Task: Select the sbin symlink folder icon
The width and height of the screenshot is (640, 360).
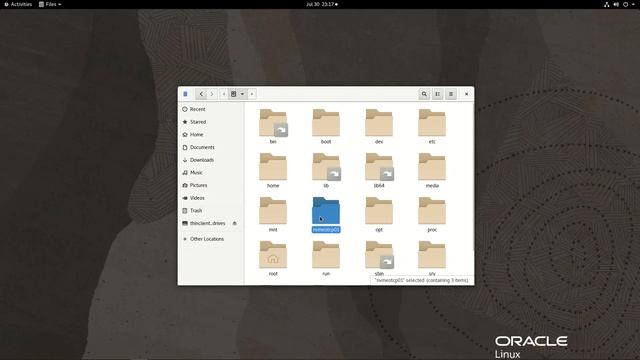Action: pos(379,255)
